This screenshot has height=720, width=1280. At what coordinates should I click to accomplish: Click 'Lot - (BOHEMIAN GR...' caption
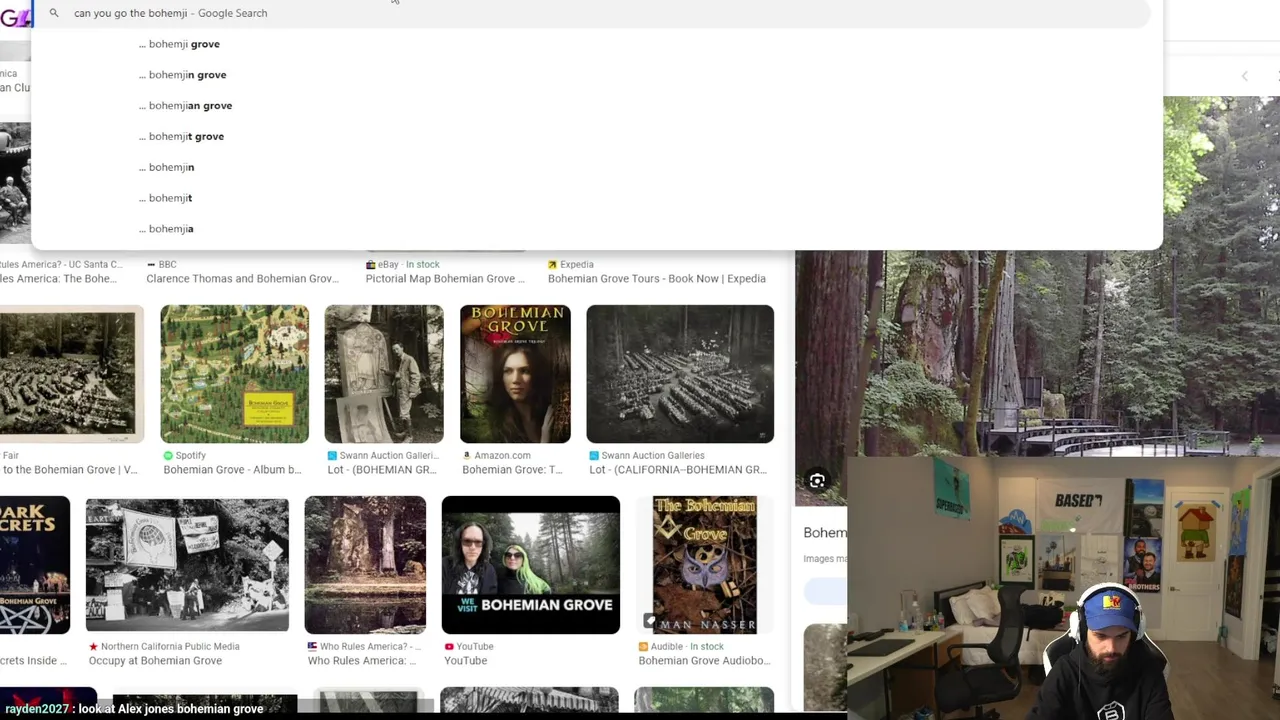382,470
